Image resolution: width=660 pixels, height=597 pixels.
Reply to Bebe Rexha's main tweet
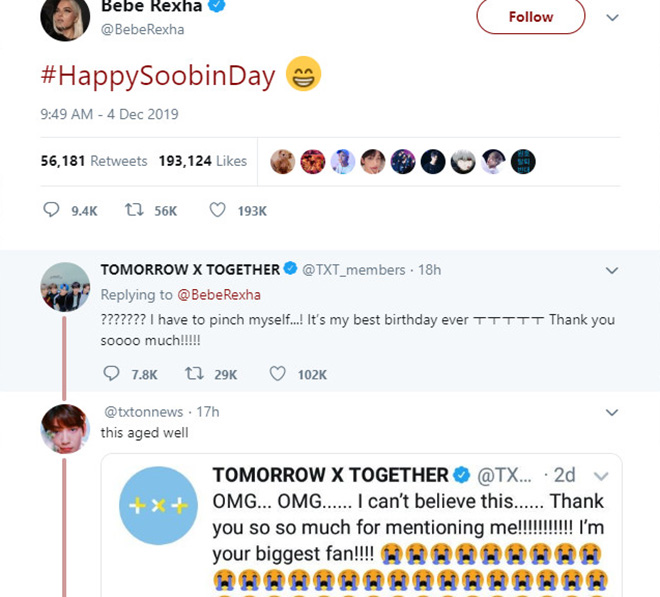[x=53, y=210]
